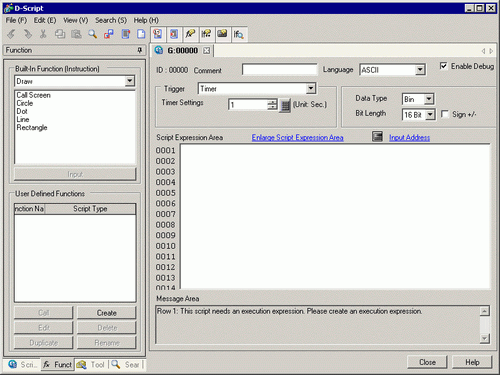Open the calculator keypad beside Timer Settings
The width and height of the screenshot is (500, 375).
[x=285, y=105]
